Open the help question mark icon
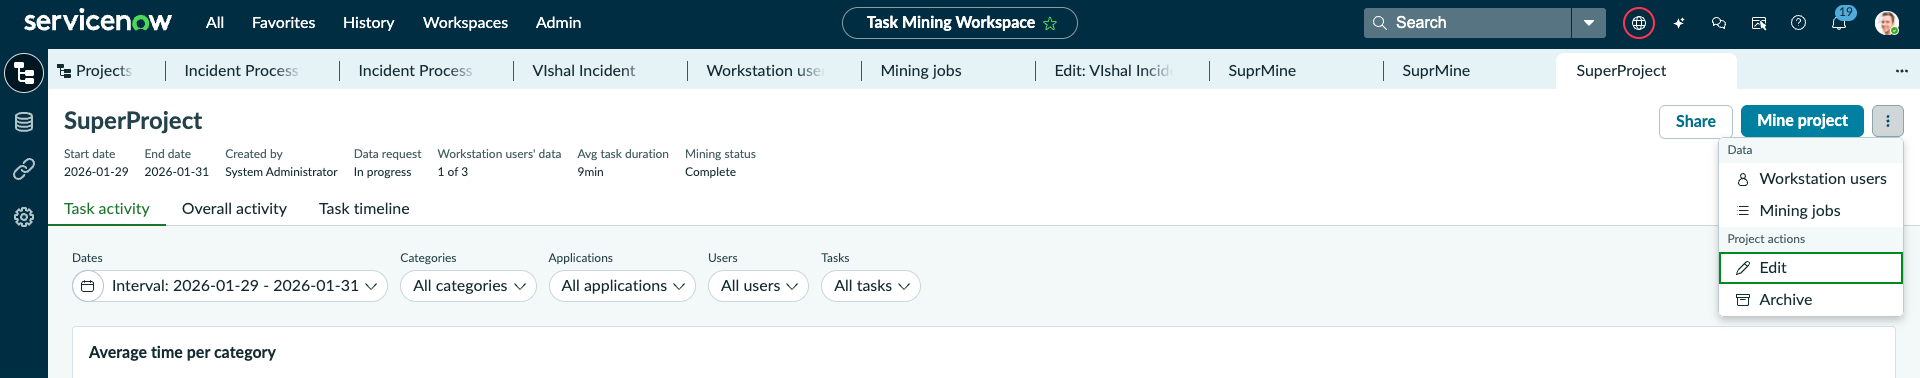 pyautogui.click(x=1799, y=23)
